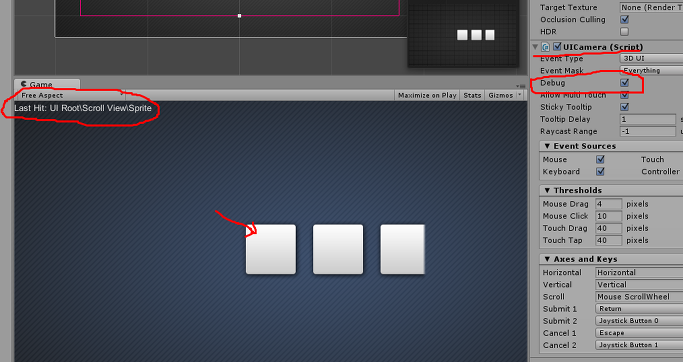Open the Cancel 2 key dropdown
683x362 pixels.
click(x=639, y=345)
